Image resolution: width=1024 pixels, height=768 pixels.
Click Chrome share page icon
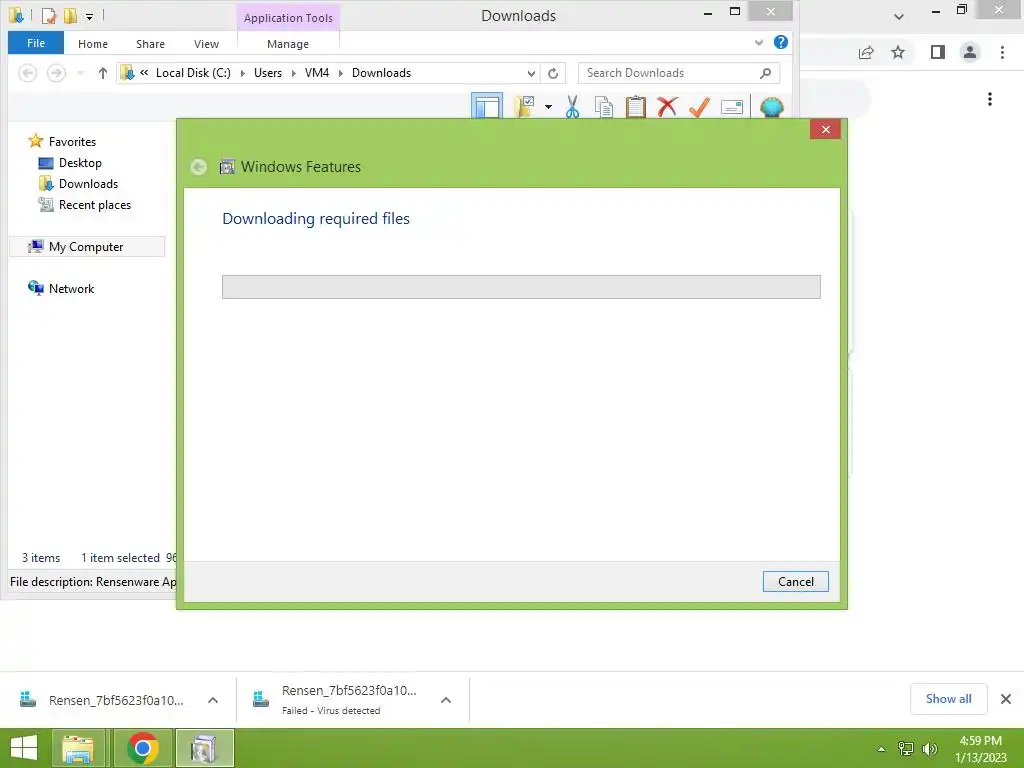[x=866, y=52]
